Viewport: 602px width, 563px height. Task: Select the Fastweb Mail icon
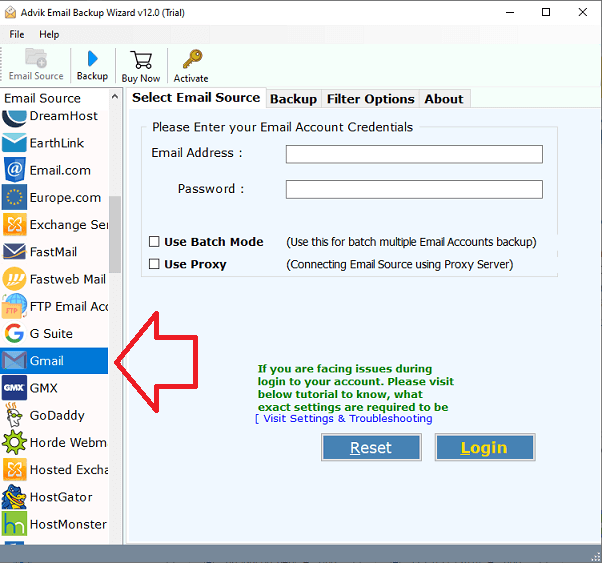(x=14, y=279)
